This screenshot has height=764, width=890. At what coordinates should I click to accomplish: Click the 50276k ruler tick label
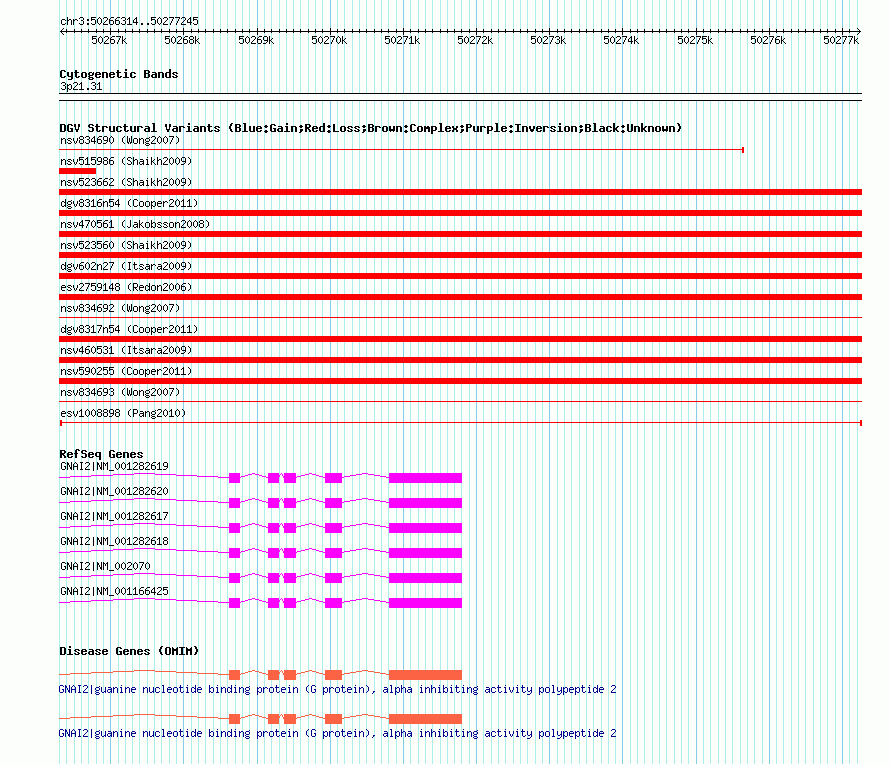(x=768, y=40)
